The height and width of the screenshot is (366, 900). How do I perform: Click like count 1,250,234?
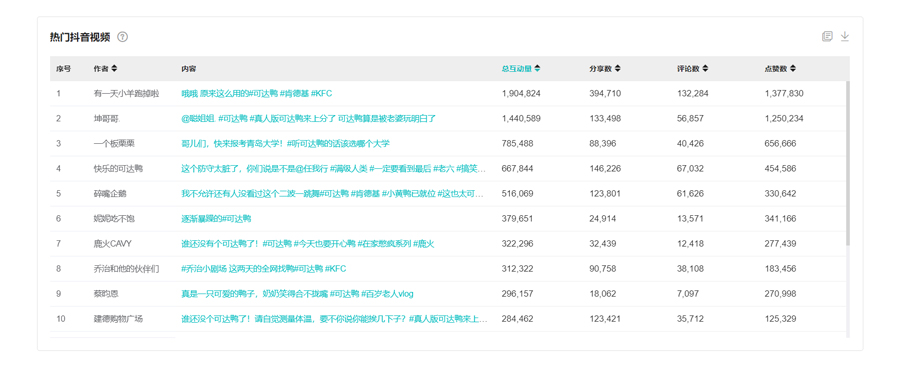[784, 119]
